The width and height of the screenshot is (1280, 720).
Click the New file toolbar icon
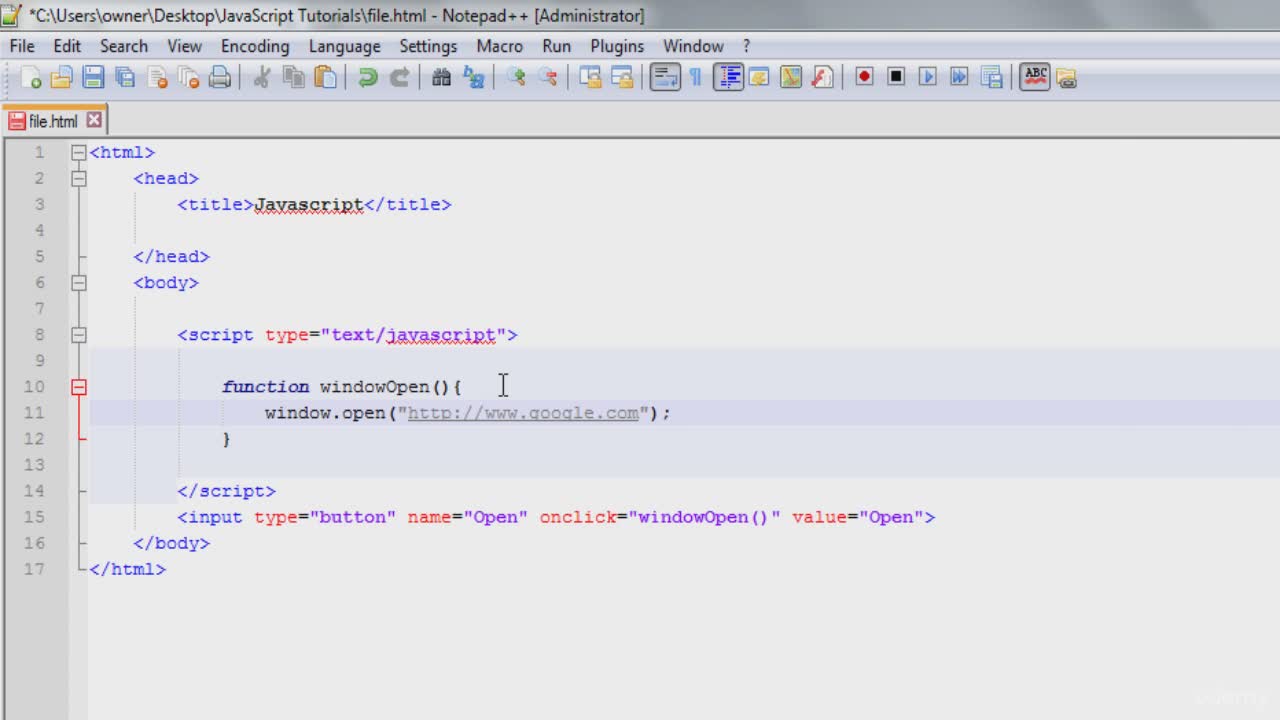(31, 77)
